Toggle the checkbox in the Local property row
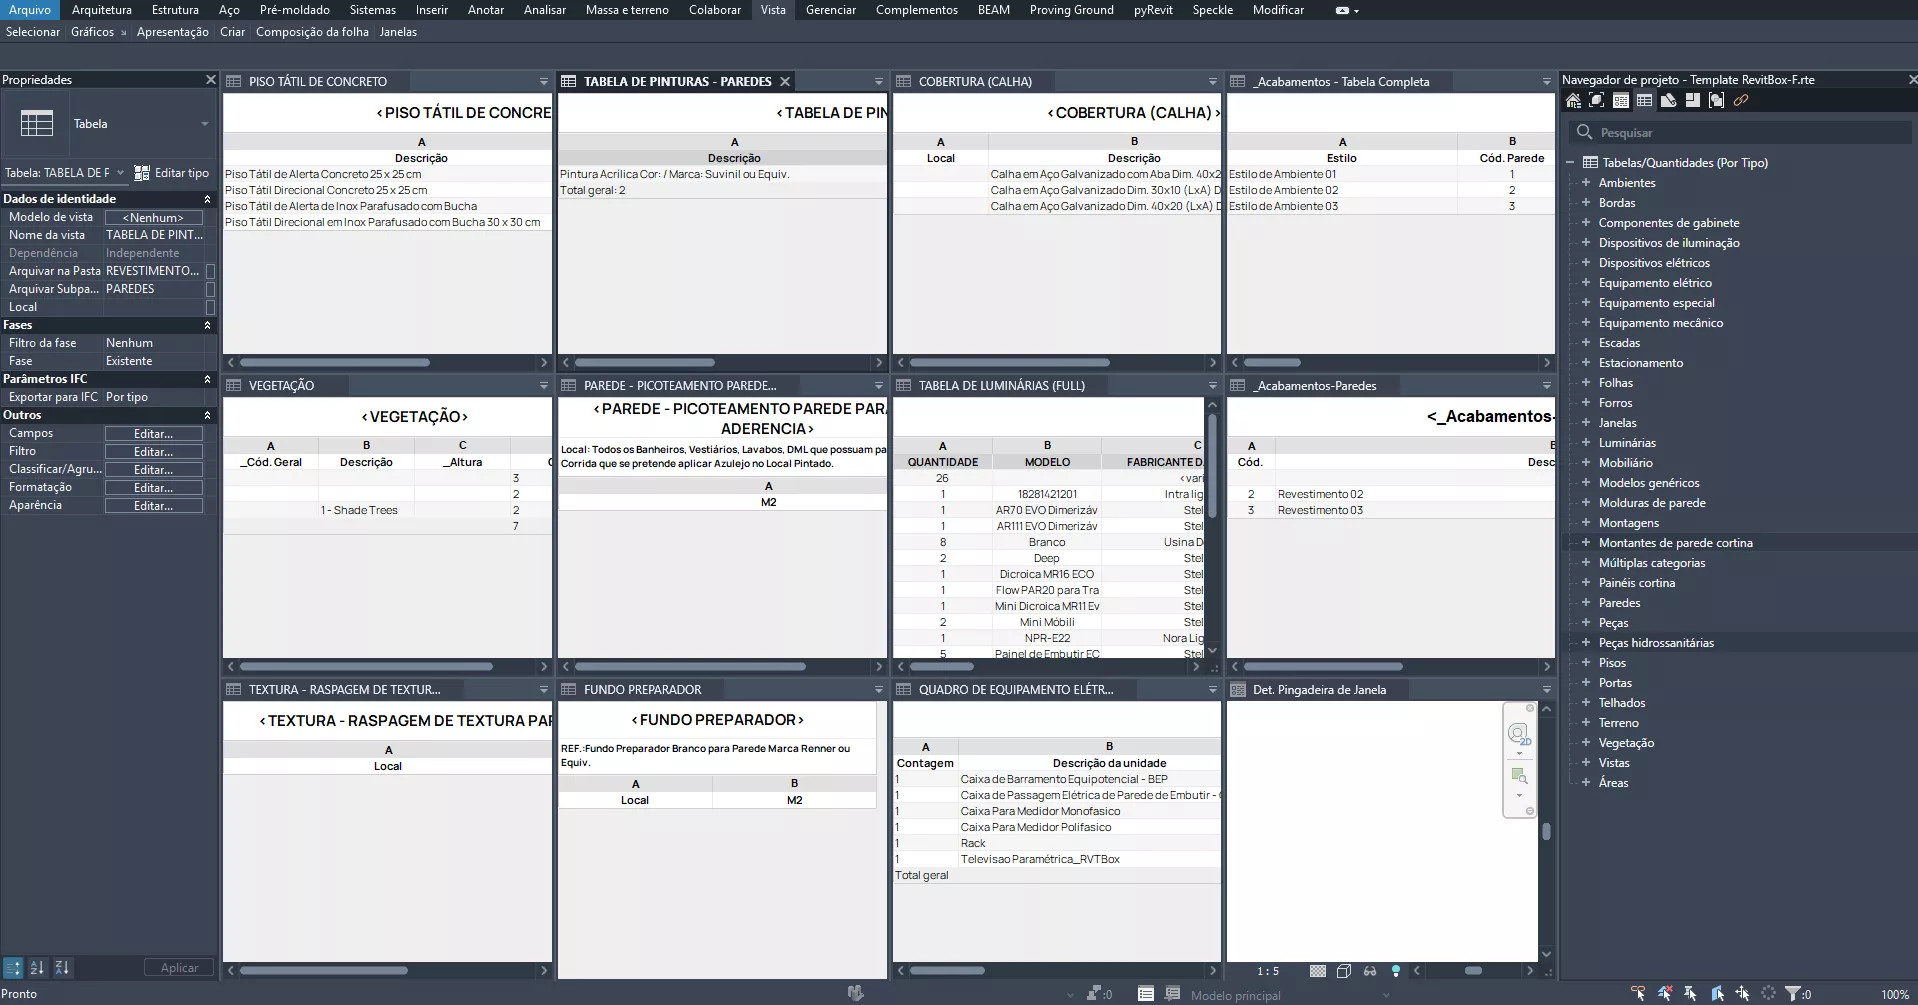The height and width of the screenshot is (1005, 1918). tap(210, 307)
